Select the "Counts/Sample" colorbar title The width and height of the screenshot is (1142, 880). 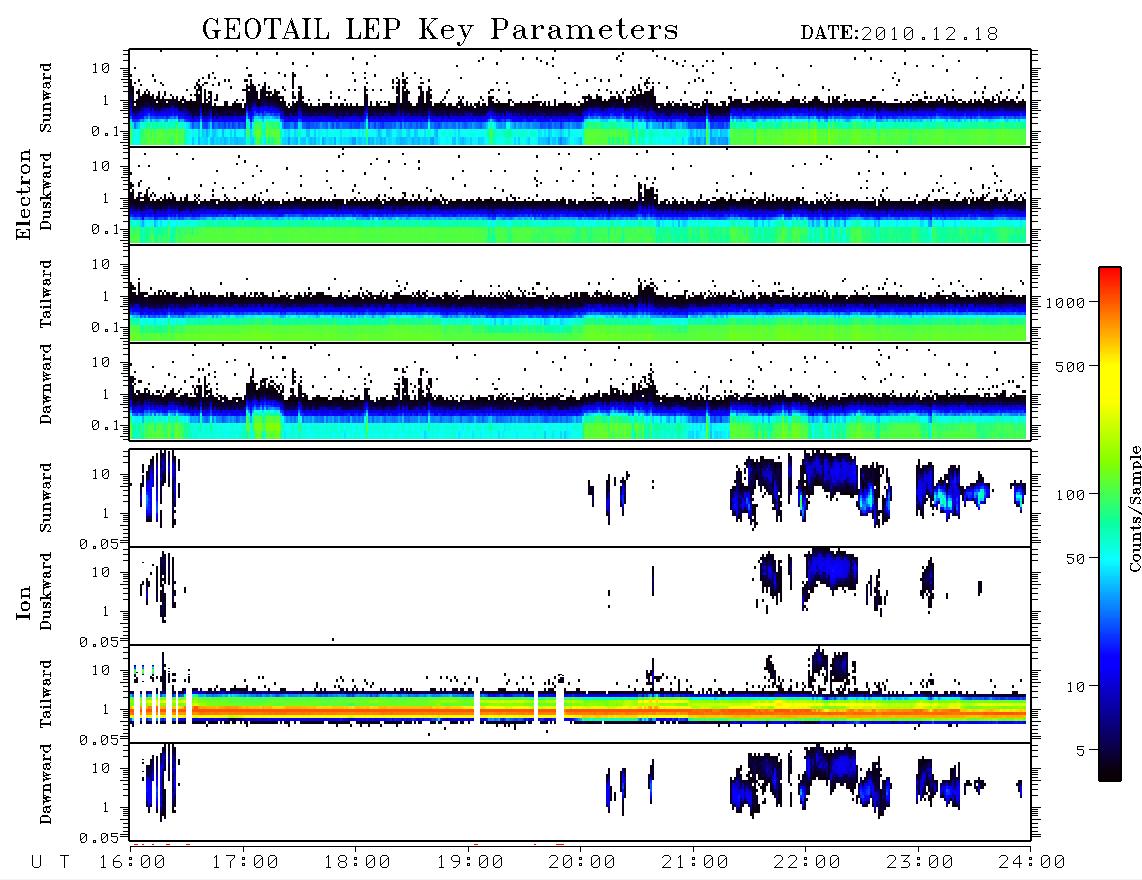[1134, 508]
